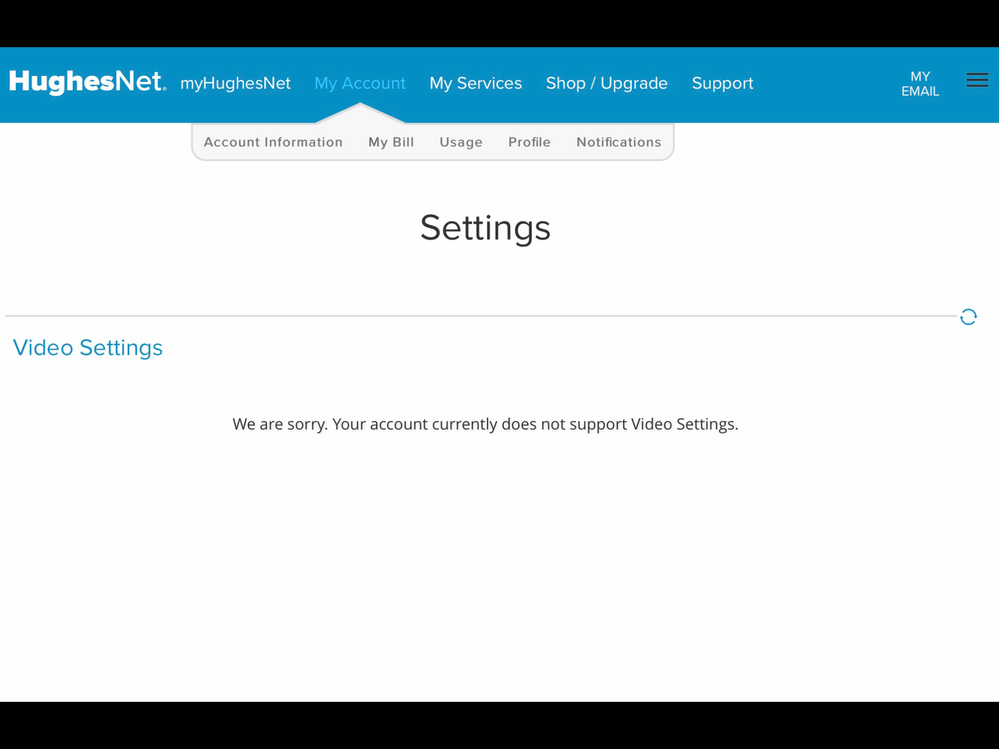
Task: Open the hamburger menu icon
Action: tap(977, 80)
